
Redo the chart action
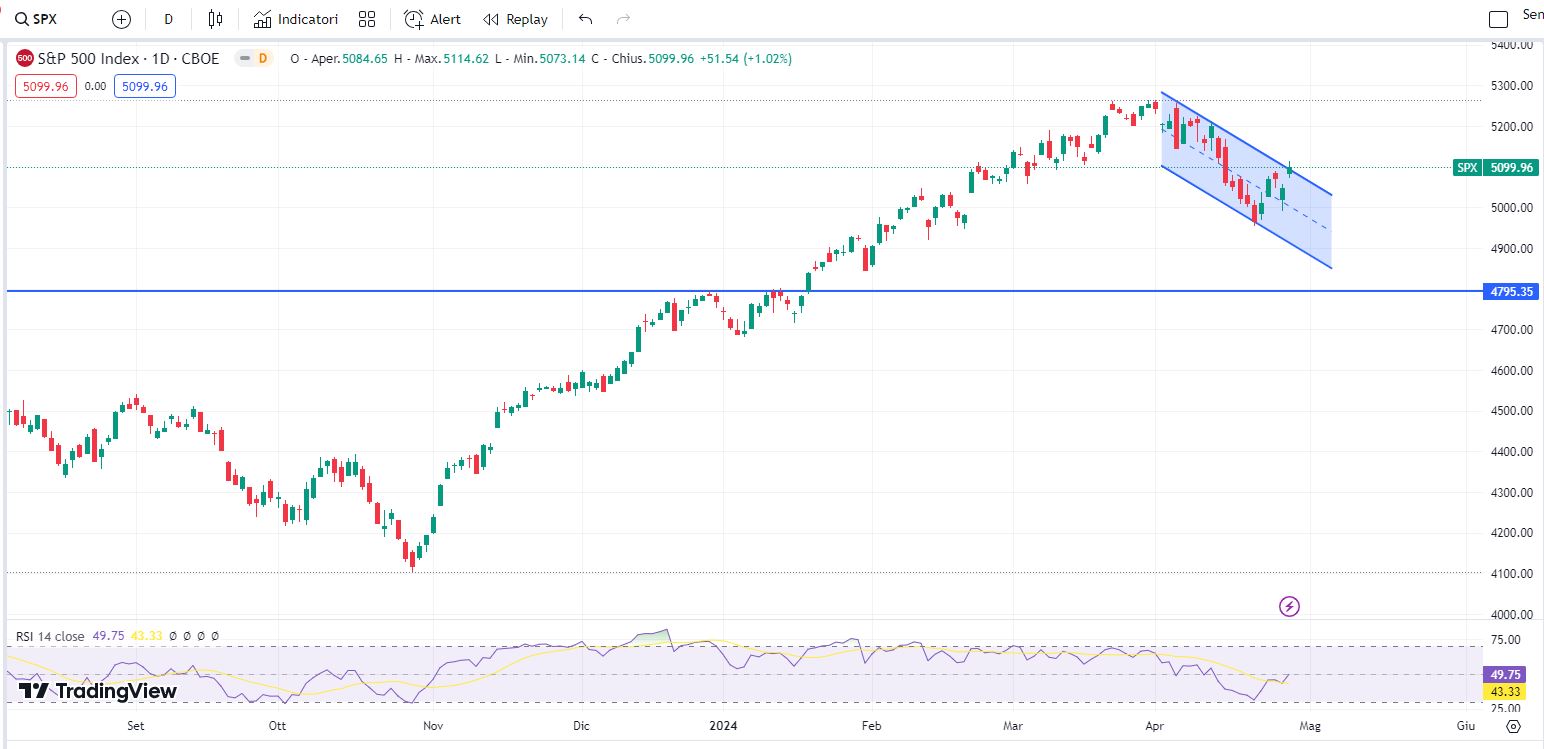pyautogui.click(x=624, y=19)
